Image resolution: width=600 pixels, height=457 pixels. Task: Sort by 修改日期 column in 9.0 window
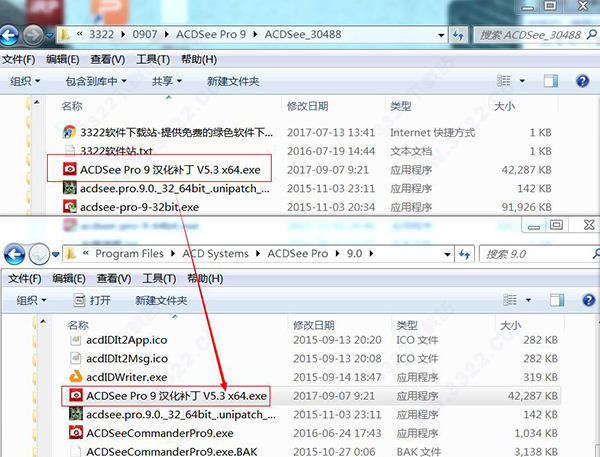click(x=314, y=325)
